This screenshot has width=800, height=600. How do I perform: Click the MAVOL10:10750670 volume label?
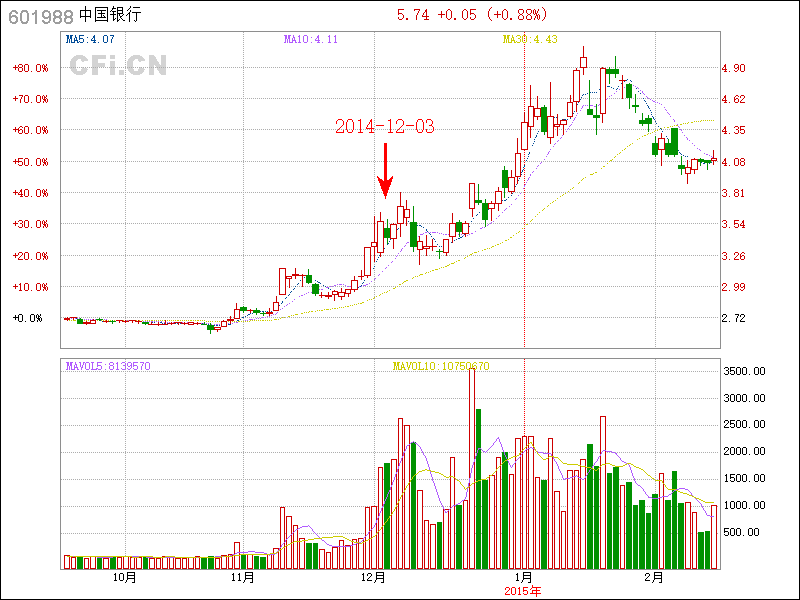(441, 366)
